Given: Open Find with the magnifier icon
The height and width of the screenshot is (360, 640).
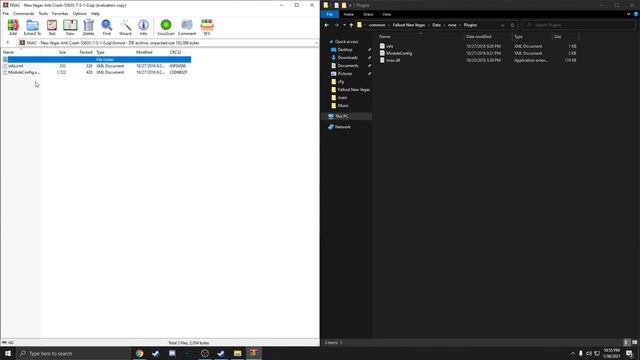Looking at the screenshot, I should [x=107, y=27].
